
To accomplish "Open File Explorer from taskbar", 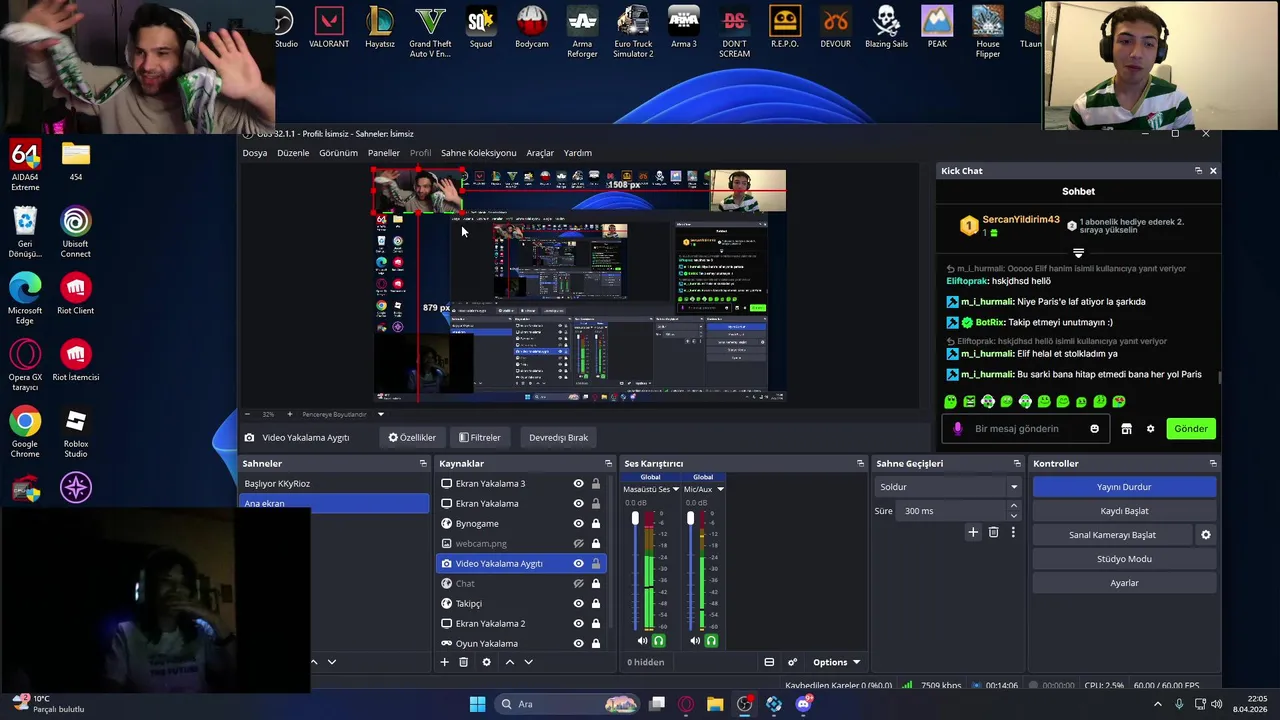I will coord(715,704).
